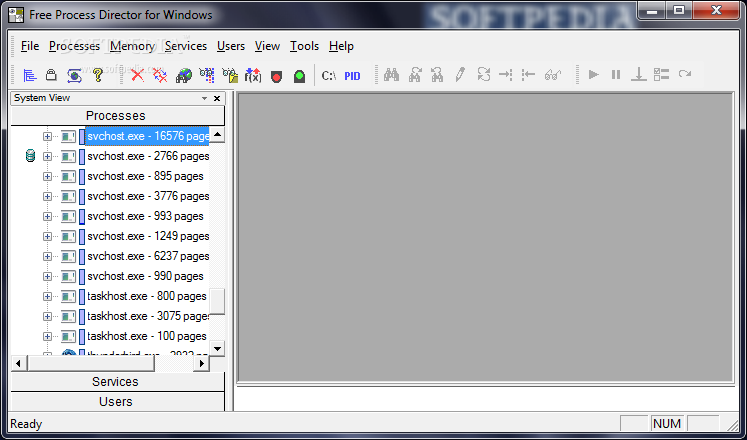747x440 pixels.
Task: Click the greyed eyeglasses icon
Action: pos(553,74)
